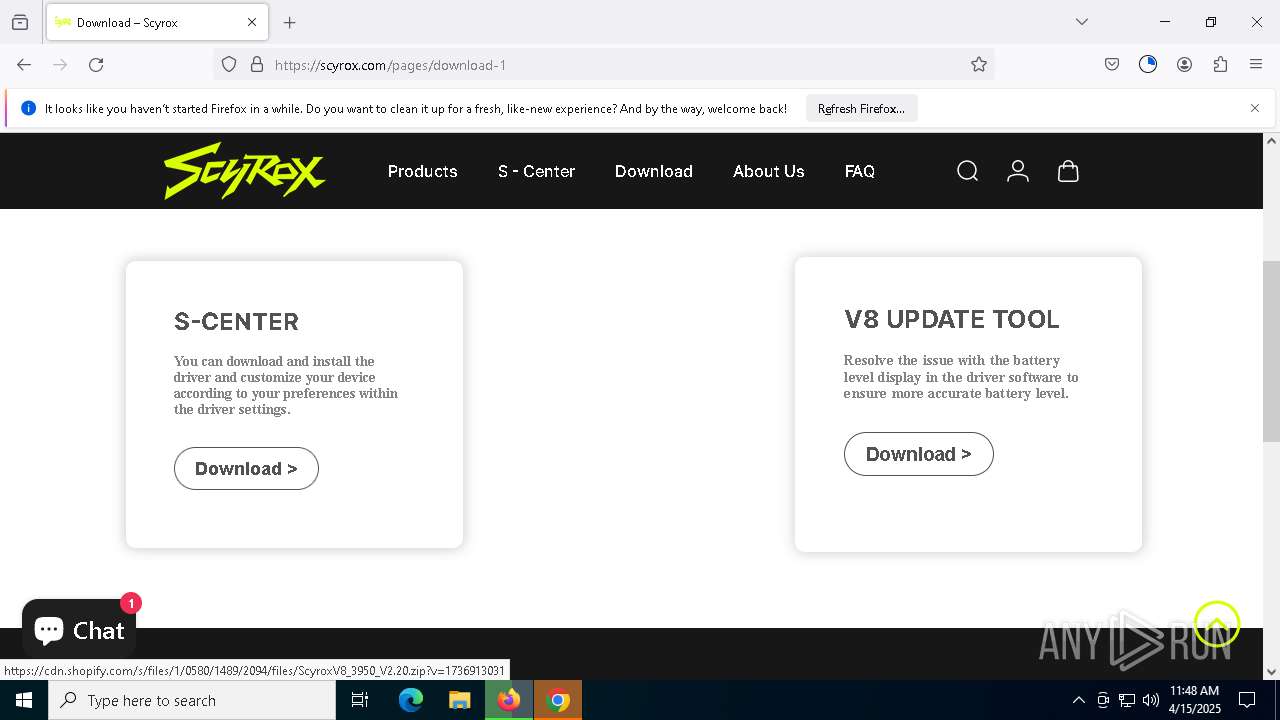
Task: Open the Download menu item
Action: (x=654, y=171)
